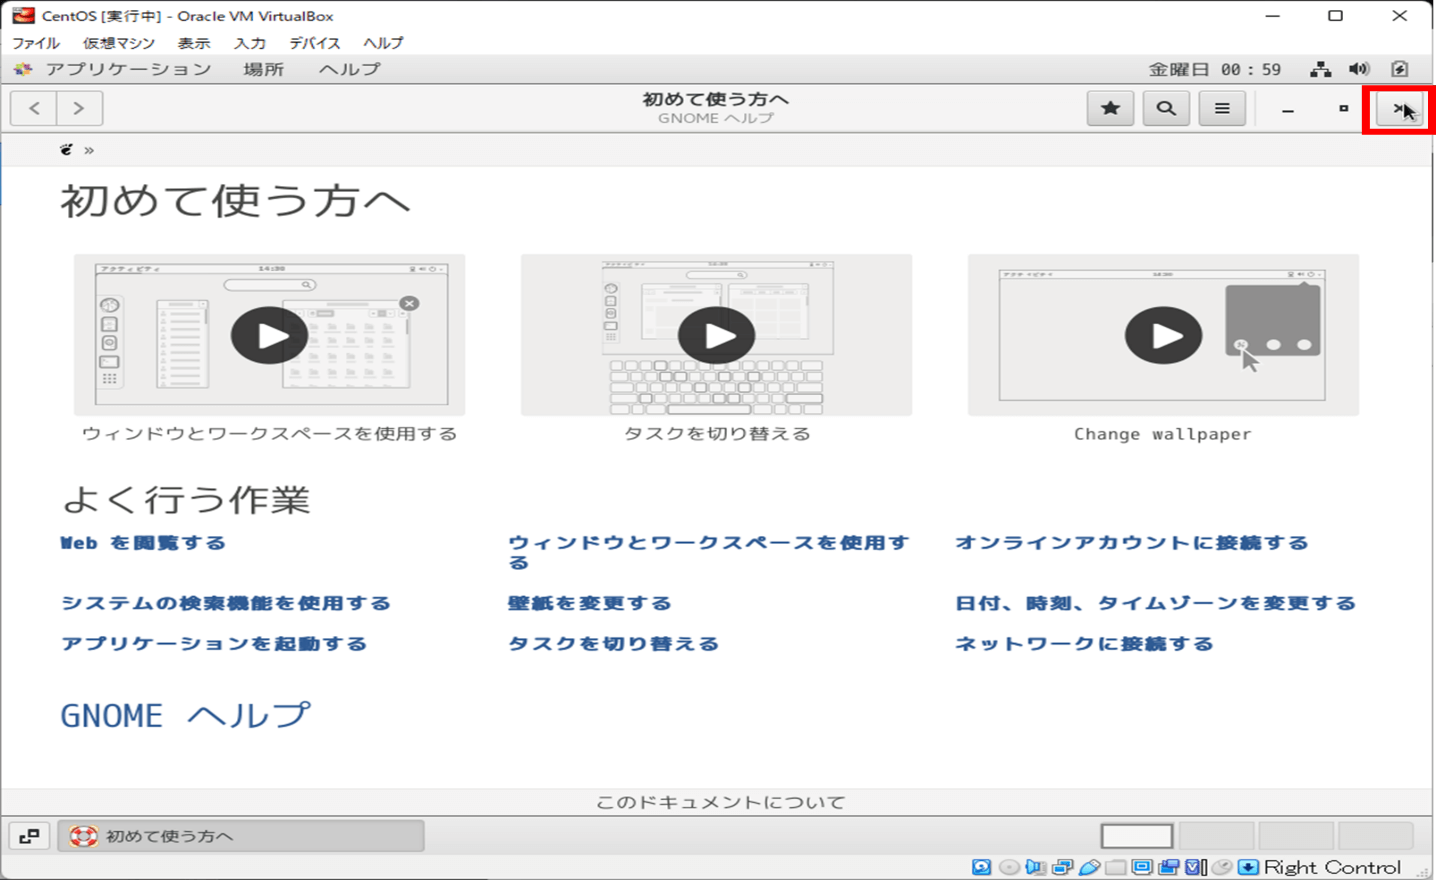Open bookmarks with the star icon
The height and width of the screenshot is (880, 1436).
click(1110, 108)
